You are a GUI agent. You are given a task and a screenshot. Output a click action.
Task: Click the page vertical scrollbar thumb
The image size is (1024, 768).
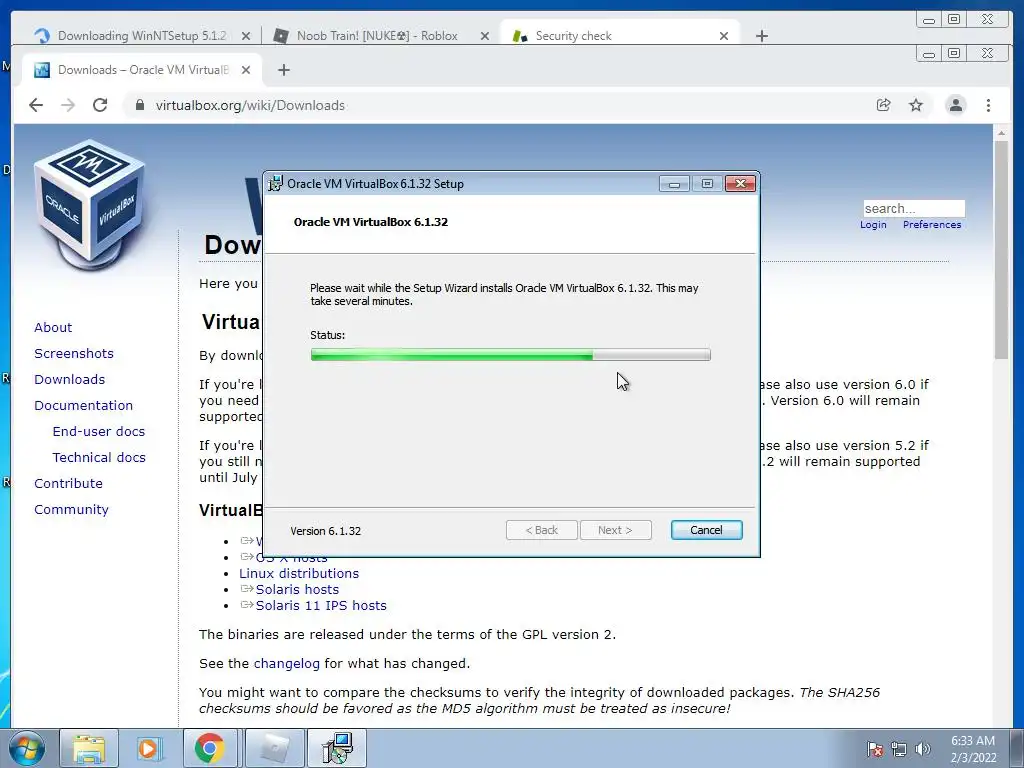click(1001, 249)
